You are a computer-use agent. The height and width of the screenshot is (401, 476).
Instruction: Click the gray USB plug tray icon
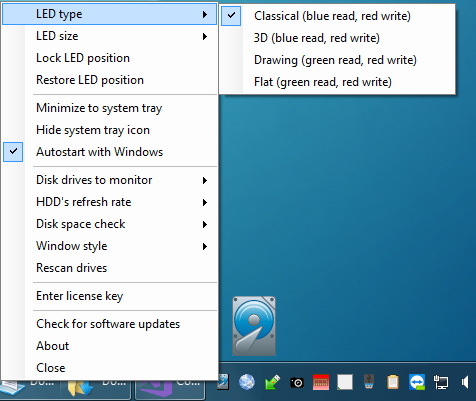[369, 381]
